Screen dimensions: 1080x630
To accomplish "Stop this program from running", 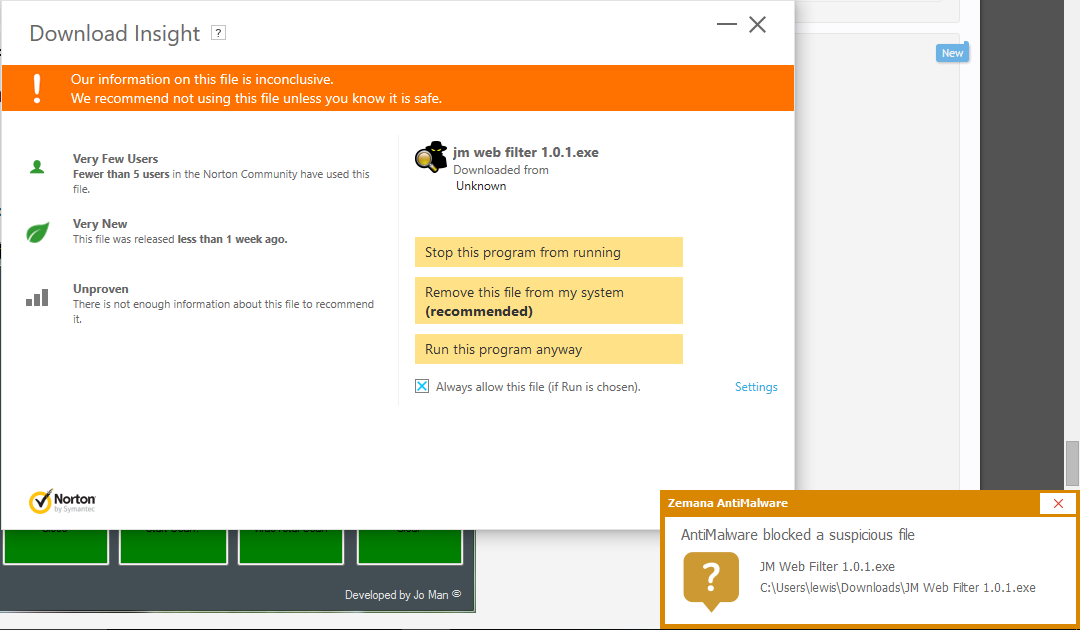I will tap(548, 252).
